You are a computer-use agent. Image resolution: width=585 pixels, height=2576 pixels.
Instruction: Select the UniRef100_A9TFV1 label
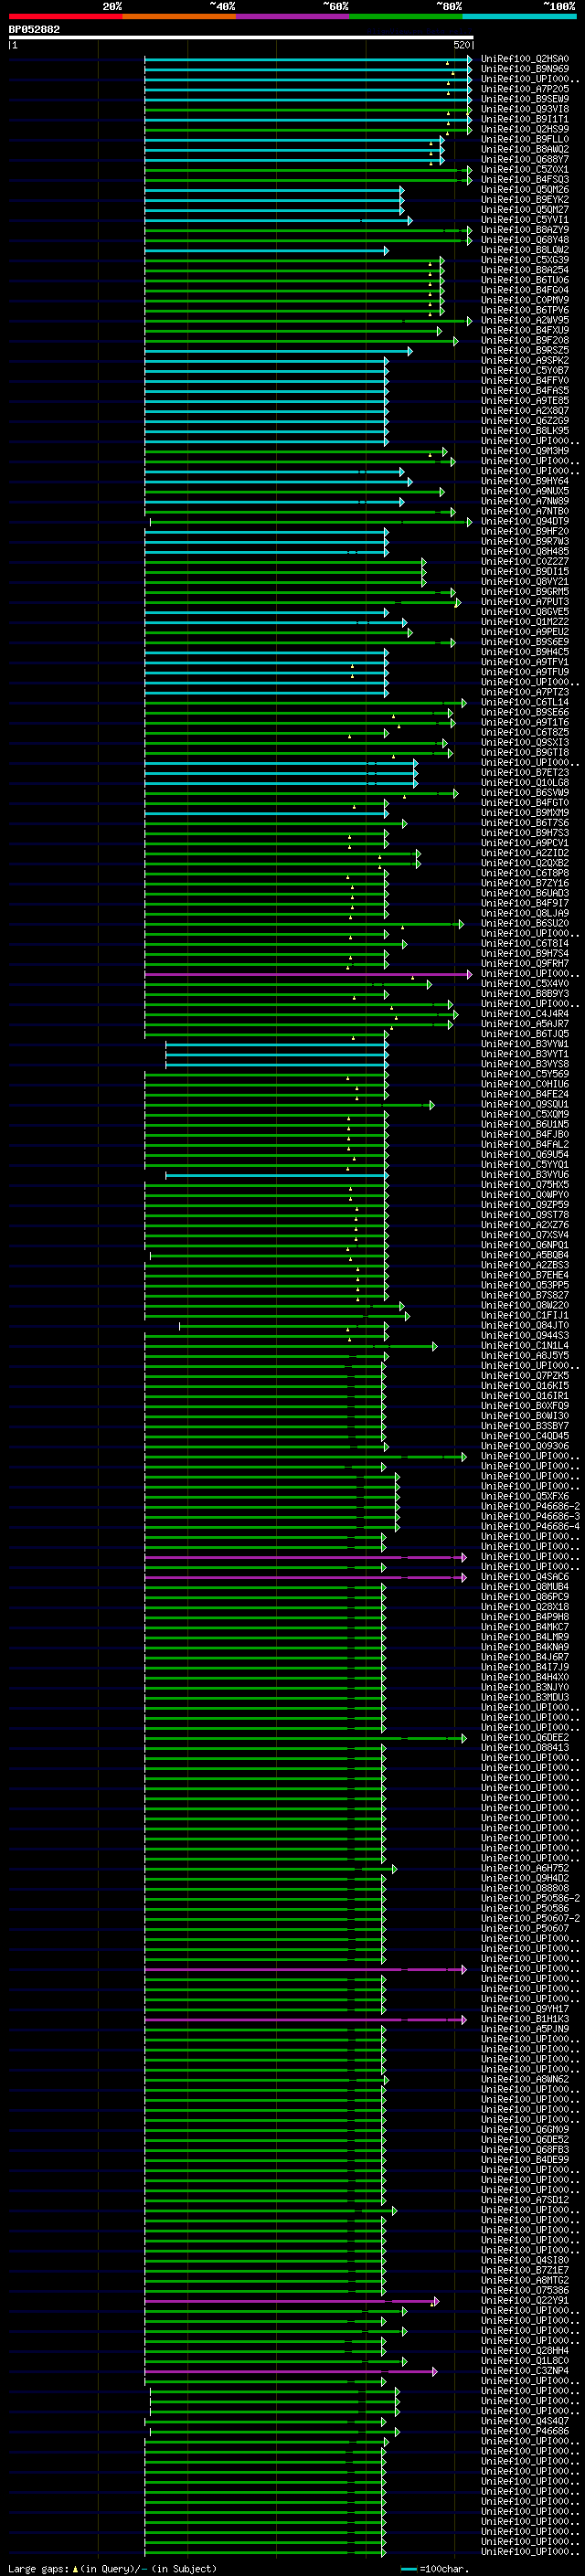(525, 662)
